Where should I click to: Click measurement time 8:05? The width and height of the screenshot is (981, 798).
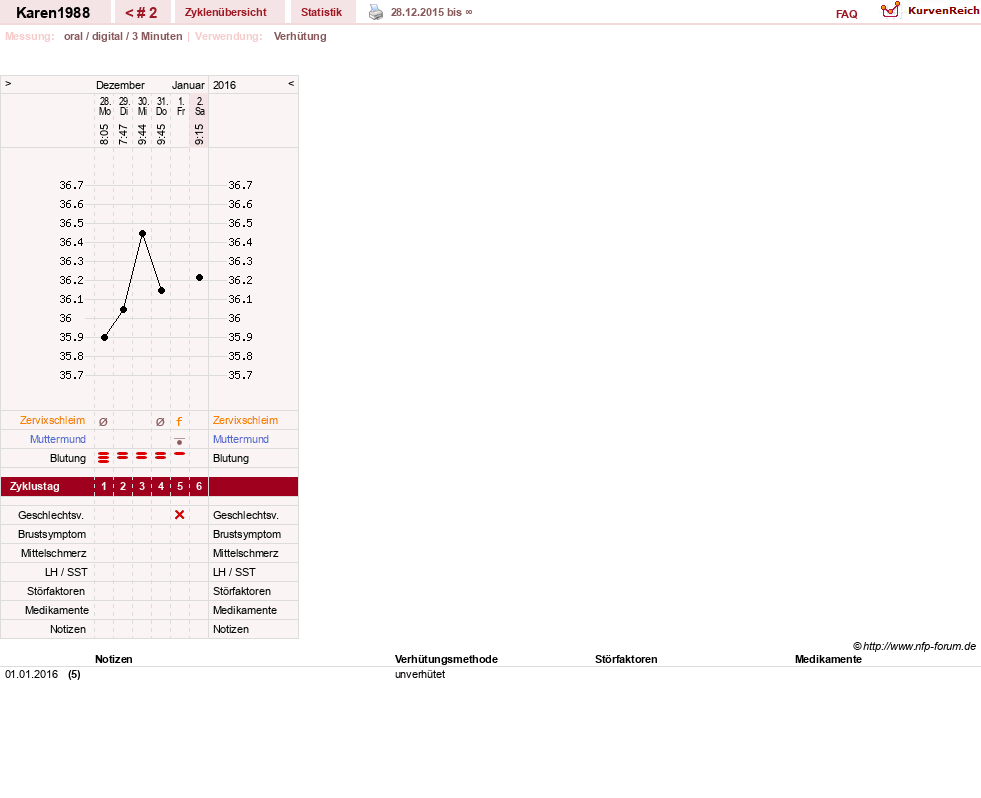point(104,134)
